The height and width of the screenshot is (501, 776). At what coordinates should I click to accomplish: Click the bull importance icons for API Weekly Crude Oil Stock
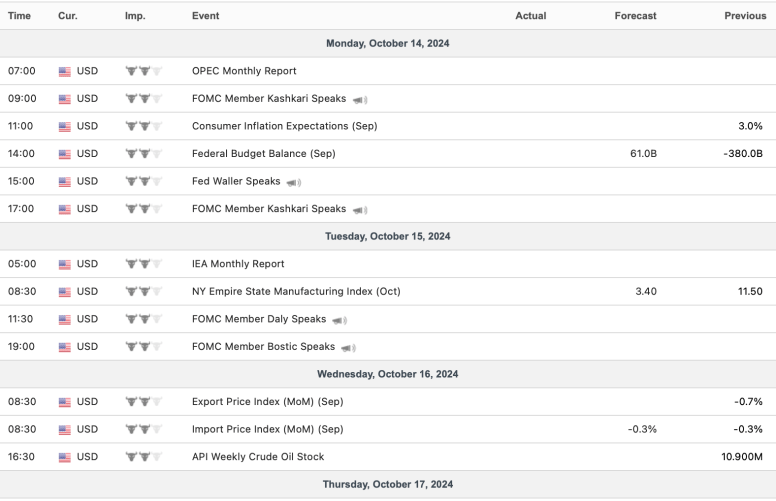tap(143, 457)
